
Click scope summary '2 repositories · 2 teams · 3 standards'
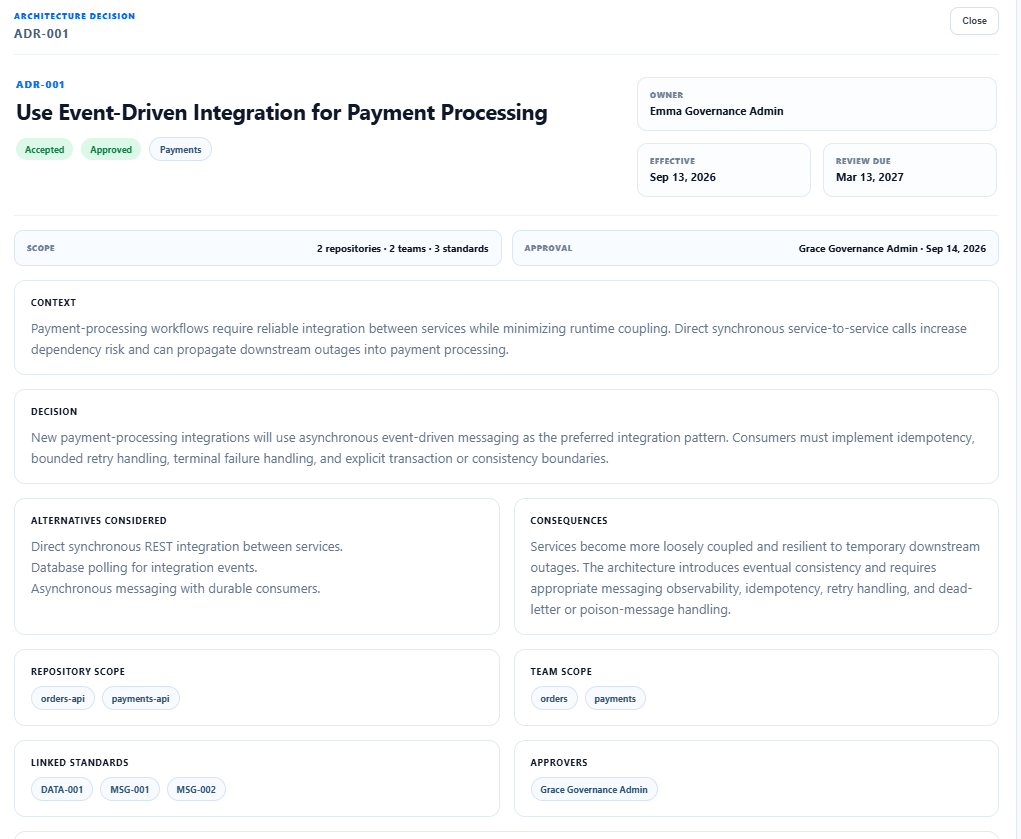pos(402,249)
